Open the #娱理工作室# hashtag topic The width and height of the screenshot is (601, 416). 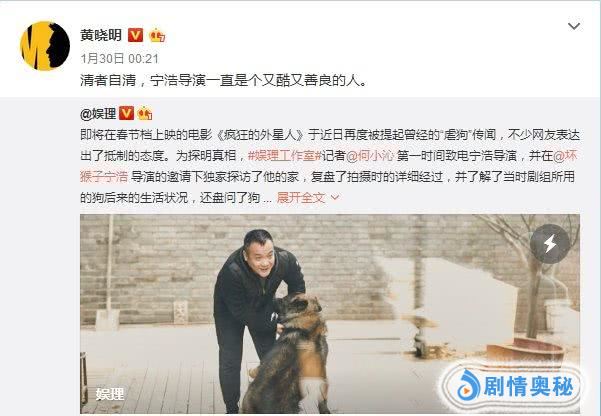click(284, 156)
